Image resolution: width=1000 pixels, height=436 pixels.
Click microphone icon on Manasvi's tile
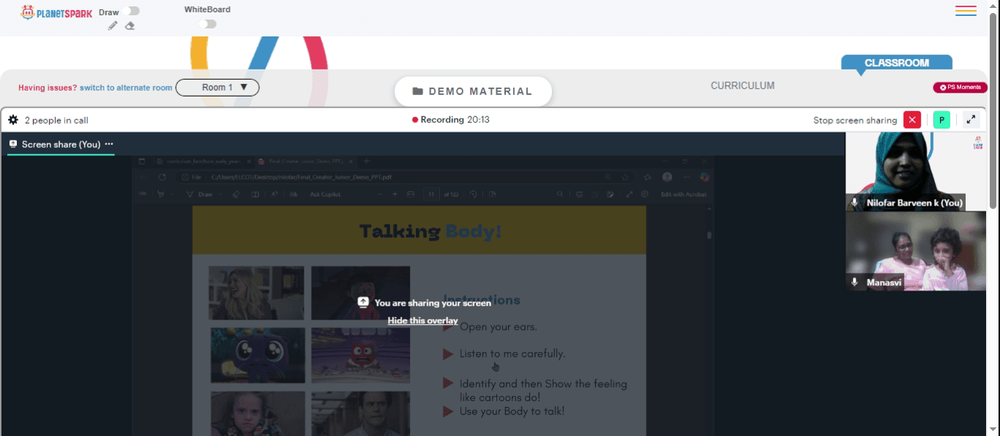point(855,282)
